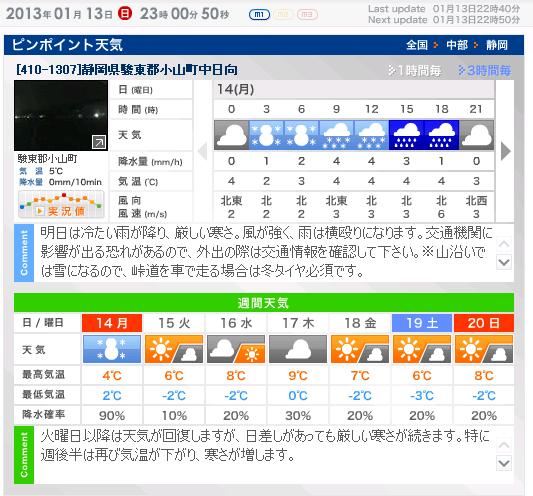The height and width of the screenshot is (496, 533).
Task: Click the snowman weather icon at hour 3
Action: click(x=266, y=135)
